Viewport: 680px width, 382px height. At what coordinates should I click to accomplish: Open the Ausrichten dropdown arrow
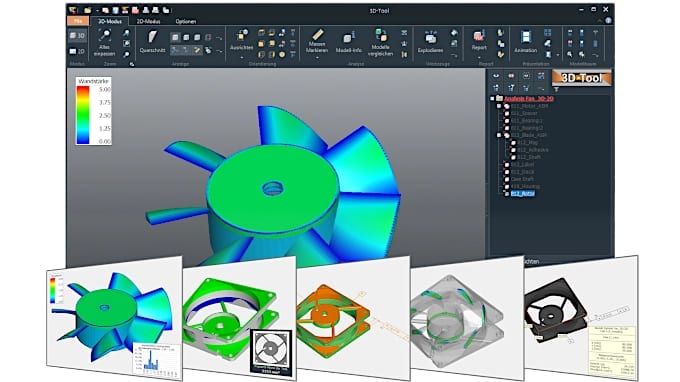point(242,57)
